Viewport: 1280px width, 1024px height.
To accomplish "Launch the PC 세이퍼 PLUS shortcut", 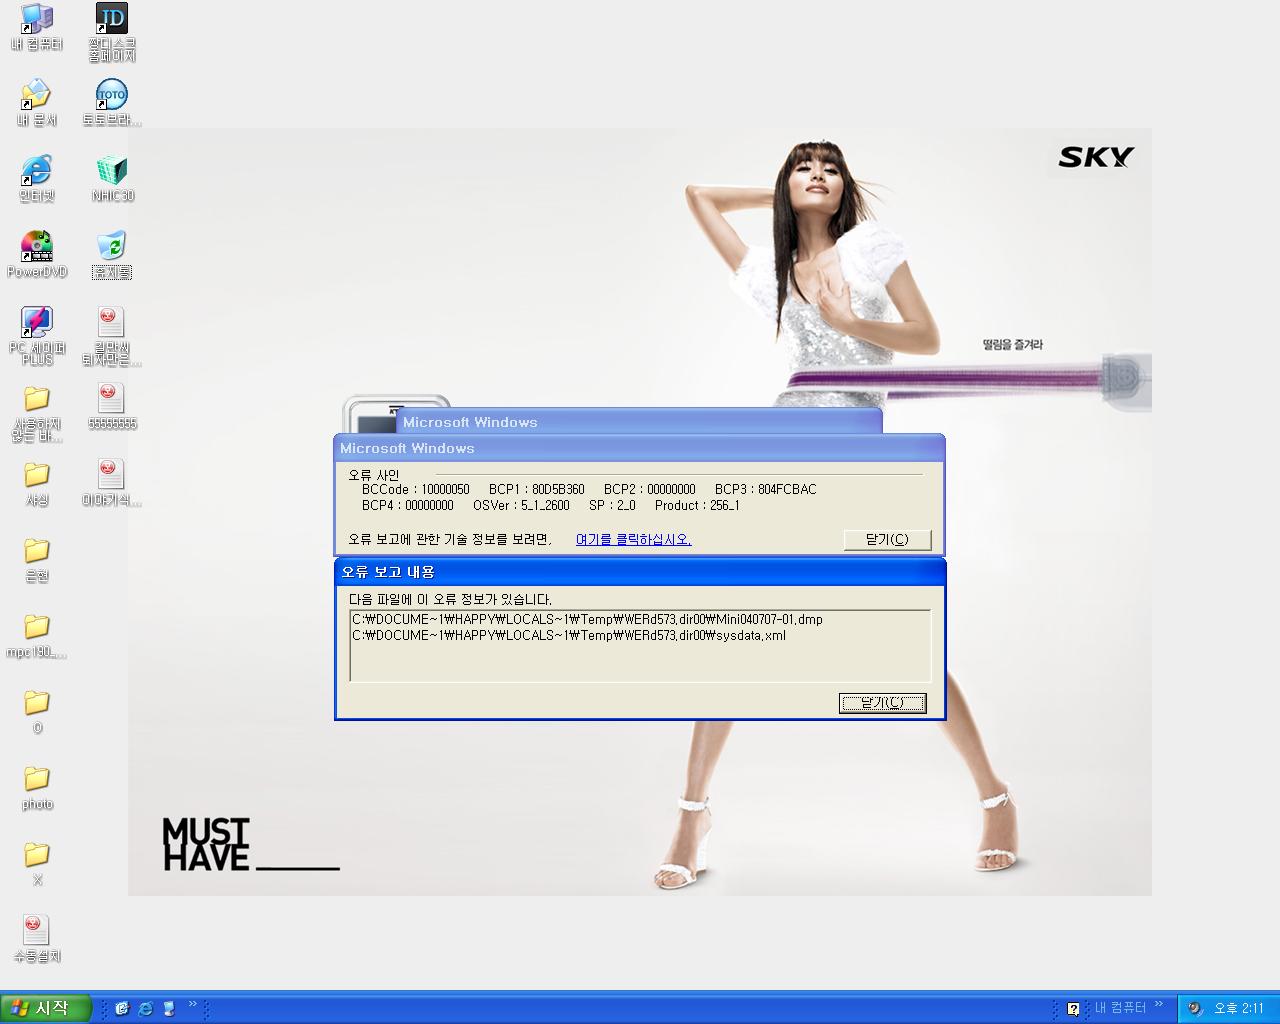I will coord(37,336).
